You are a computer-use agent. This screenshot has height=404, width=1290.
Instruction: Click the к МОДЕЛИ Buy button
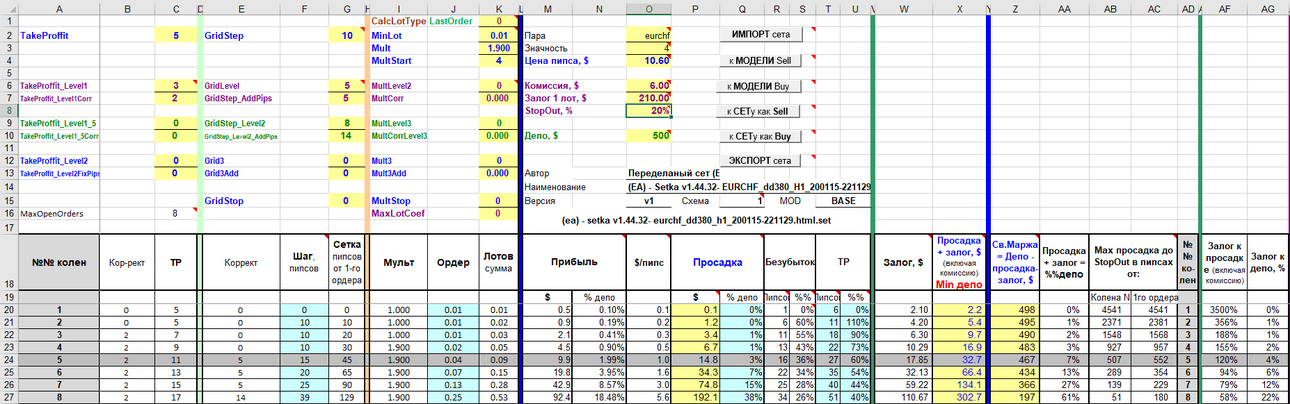click(x=761, y=86)
